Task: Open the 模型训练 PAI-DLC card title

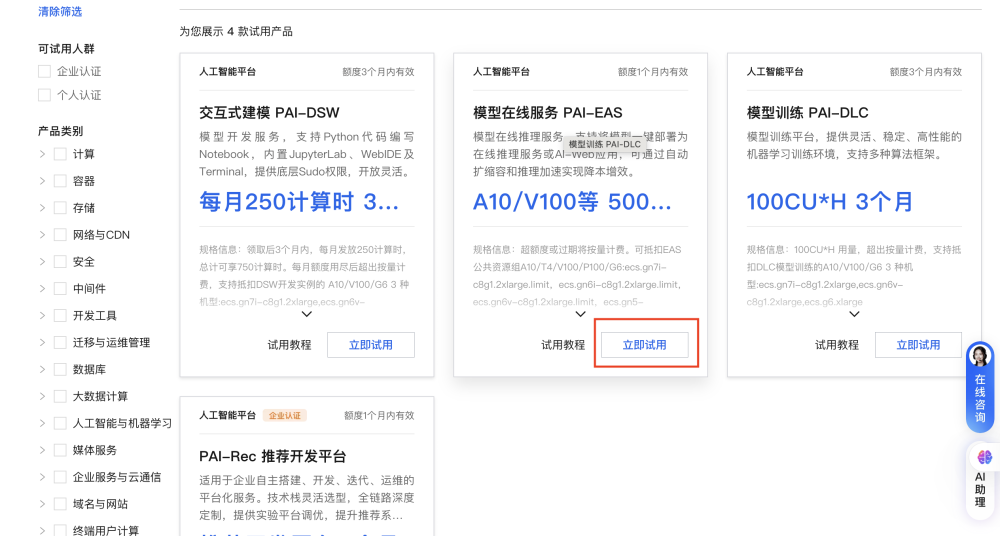Action: click(x=807, y=113)
